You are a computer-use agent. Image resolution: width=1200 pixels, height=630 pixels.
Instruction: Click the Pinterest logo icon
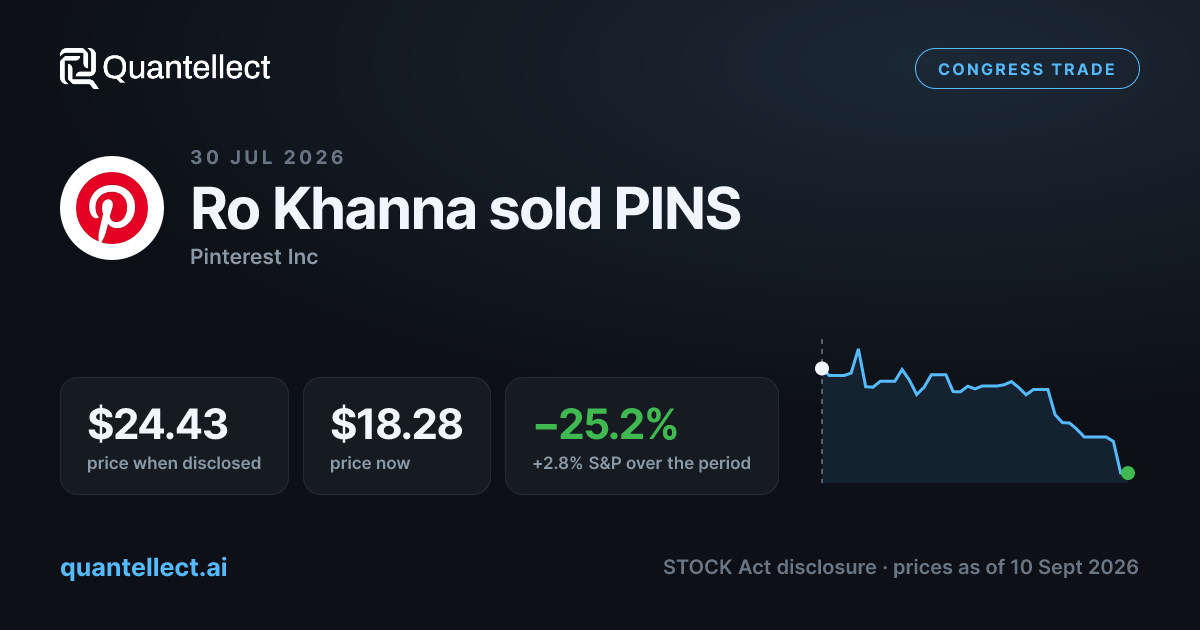point(112,209)
